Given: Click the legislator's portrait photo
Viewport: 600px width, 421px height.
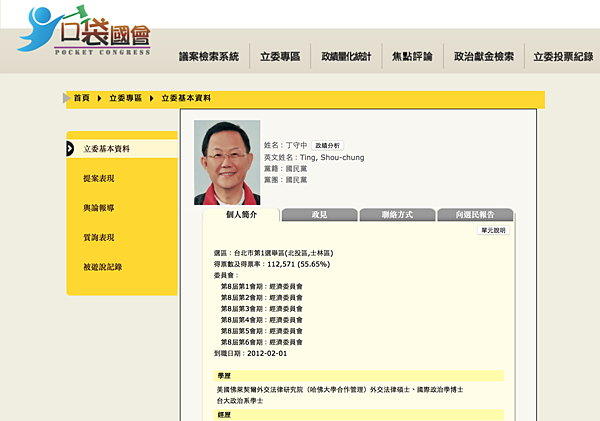Looking at the screenshot, I should pos(226,163).
